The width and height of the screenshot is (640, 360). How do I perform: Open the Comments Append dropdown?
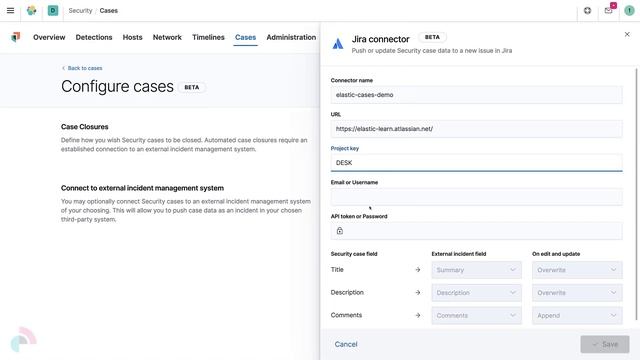point(577,316)
